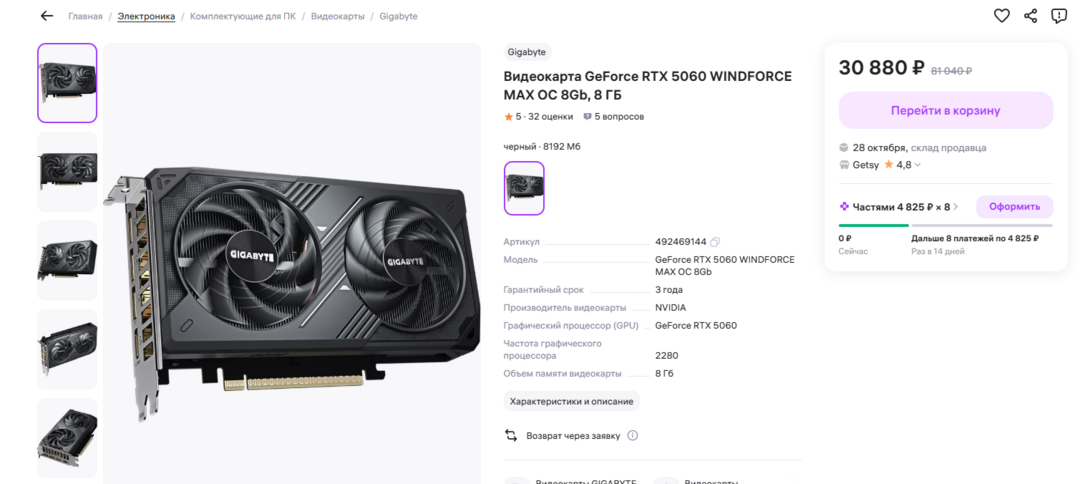Expand the Getsy seller rating chevron
The image size is (1090, 484).
coord(918,166)
